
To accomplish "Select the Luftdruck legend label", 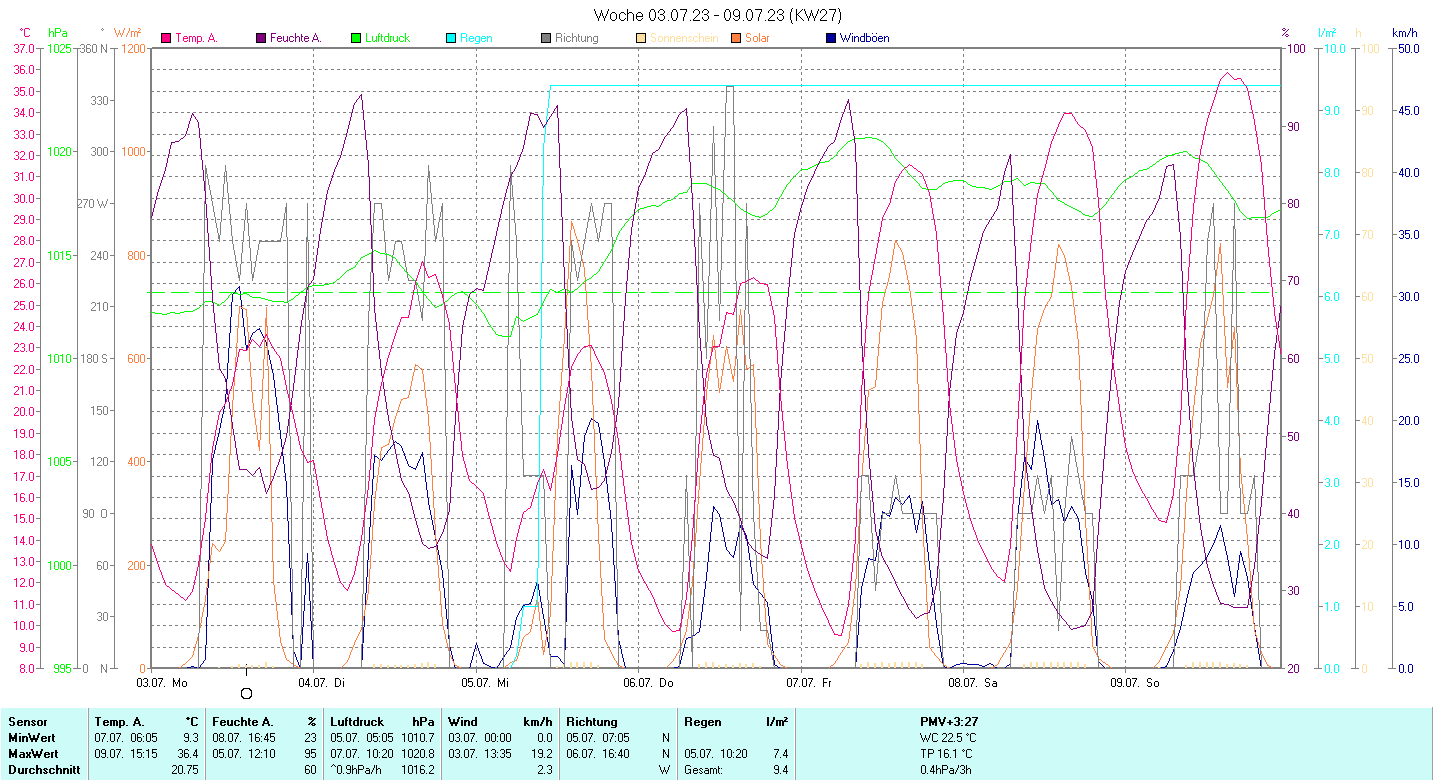I will click(388, 38).
